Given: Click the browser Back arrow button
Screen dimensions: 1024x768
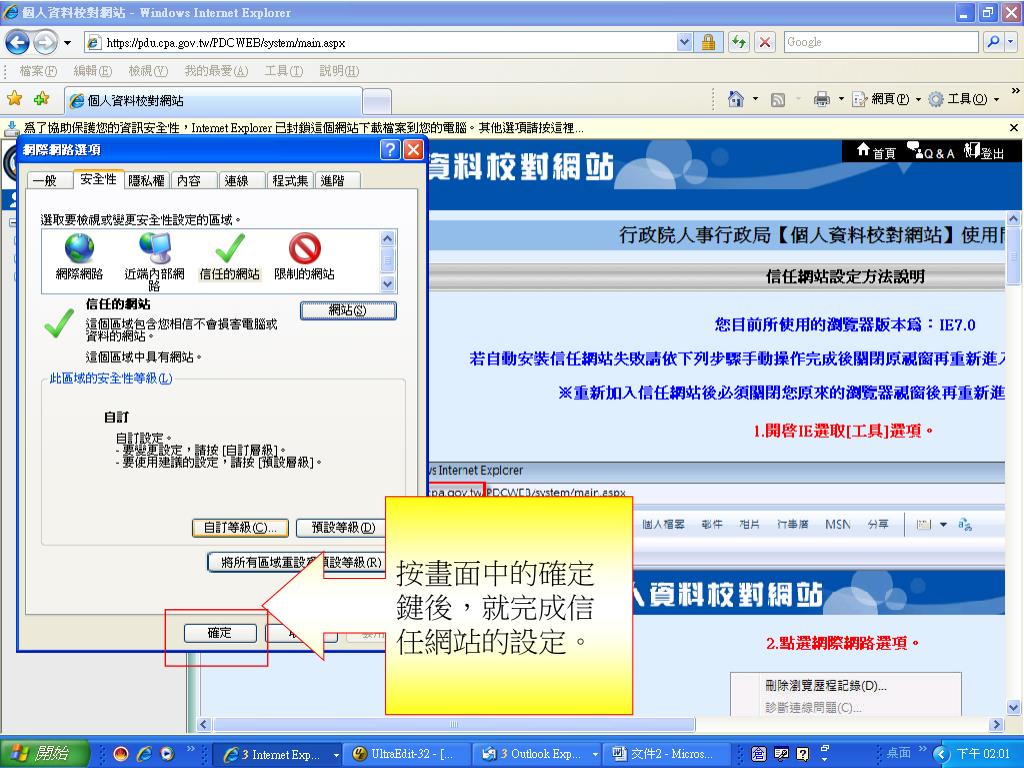Looking at the screenshot, I should (x=18, y=43).
